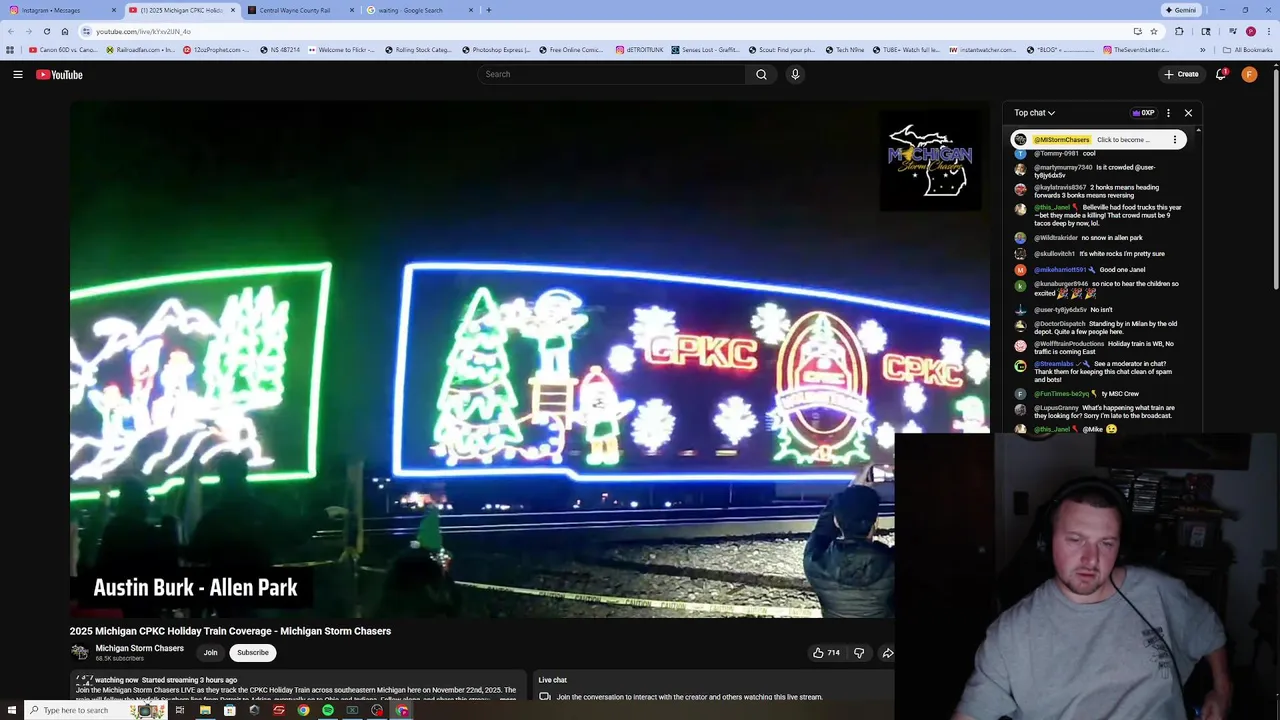Start voice search with microphone icon
Image resolution: width=1280 pixels, height=720 pixels.
[x=795, y=74]
